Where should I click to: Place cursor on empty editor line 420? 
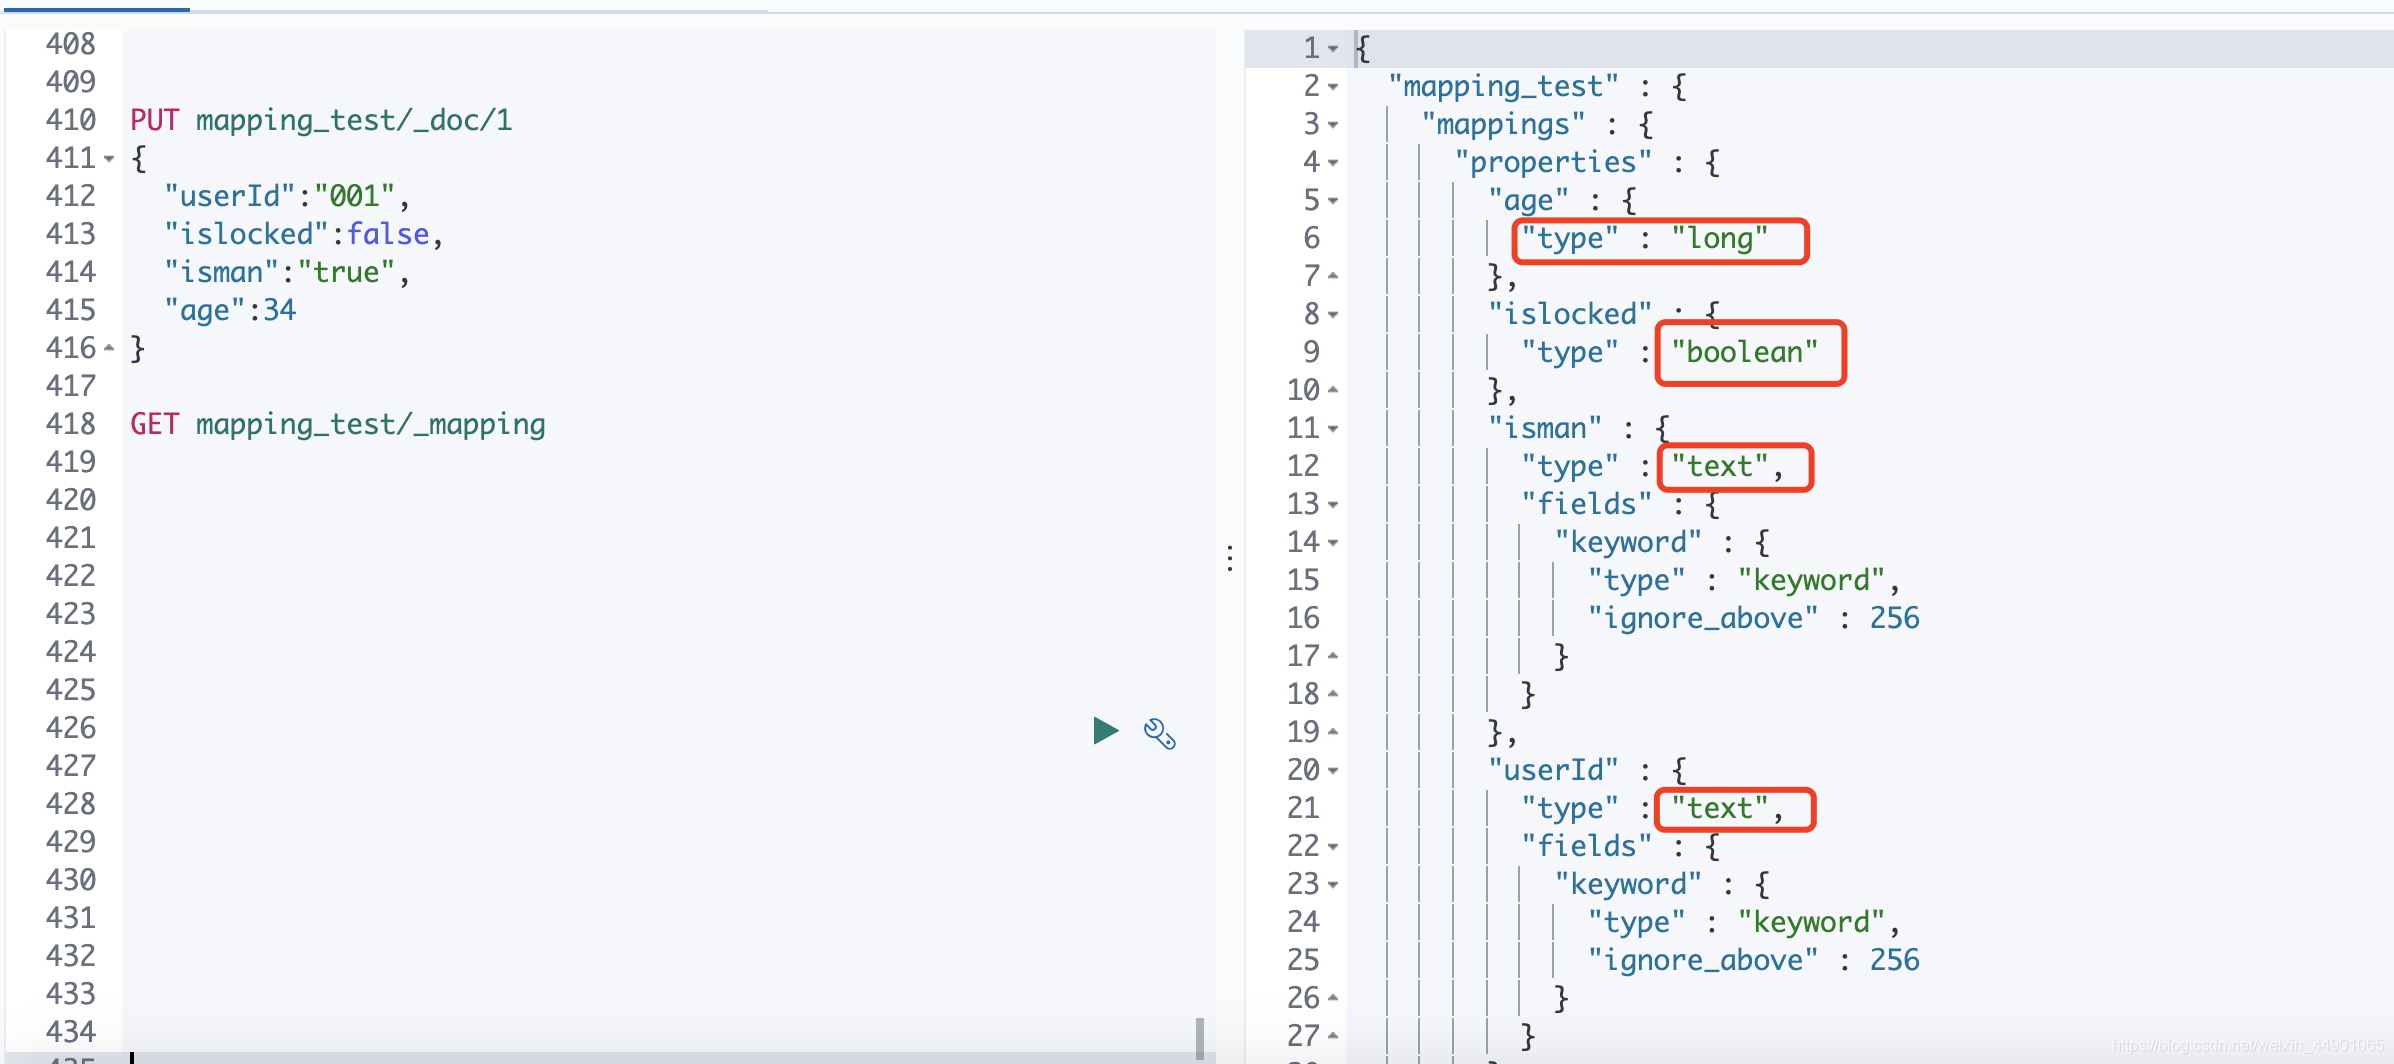click(x=668, y=500)
